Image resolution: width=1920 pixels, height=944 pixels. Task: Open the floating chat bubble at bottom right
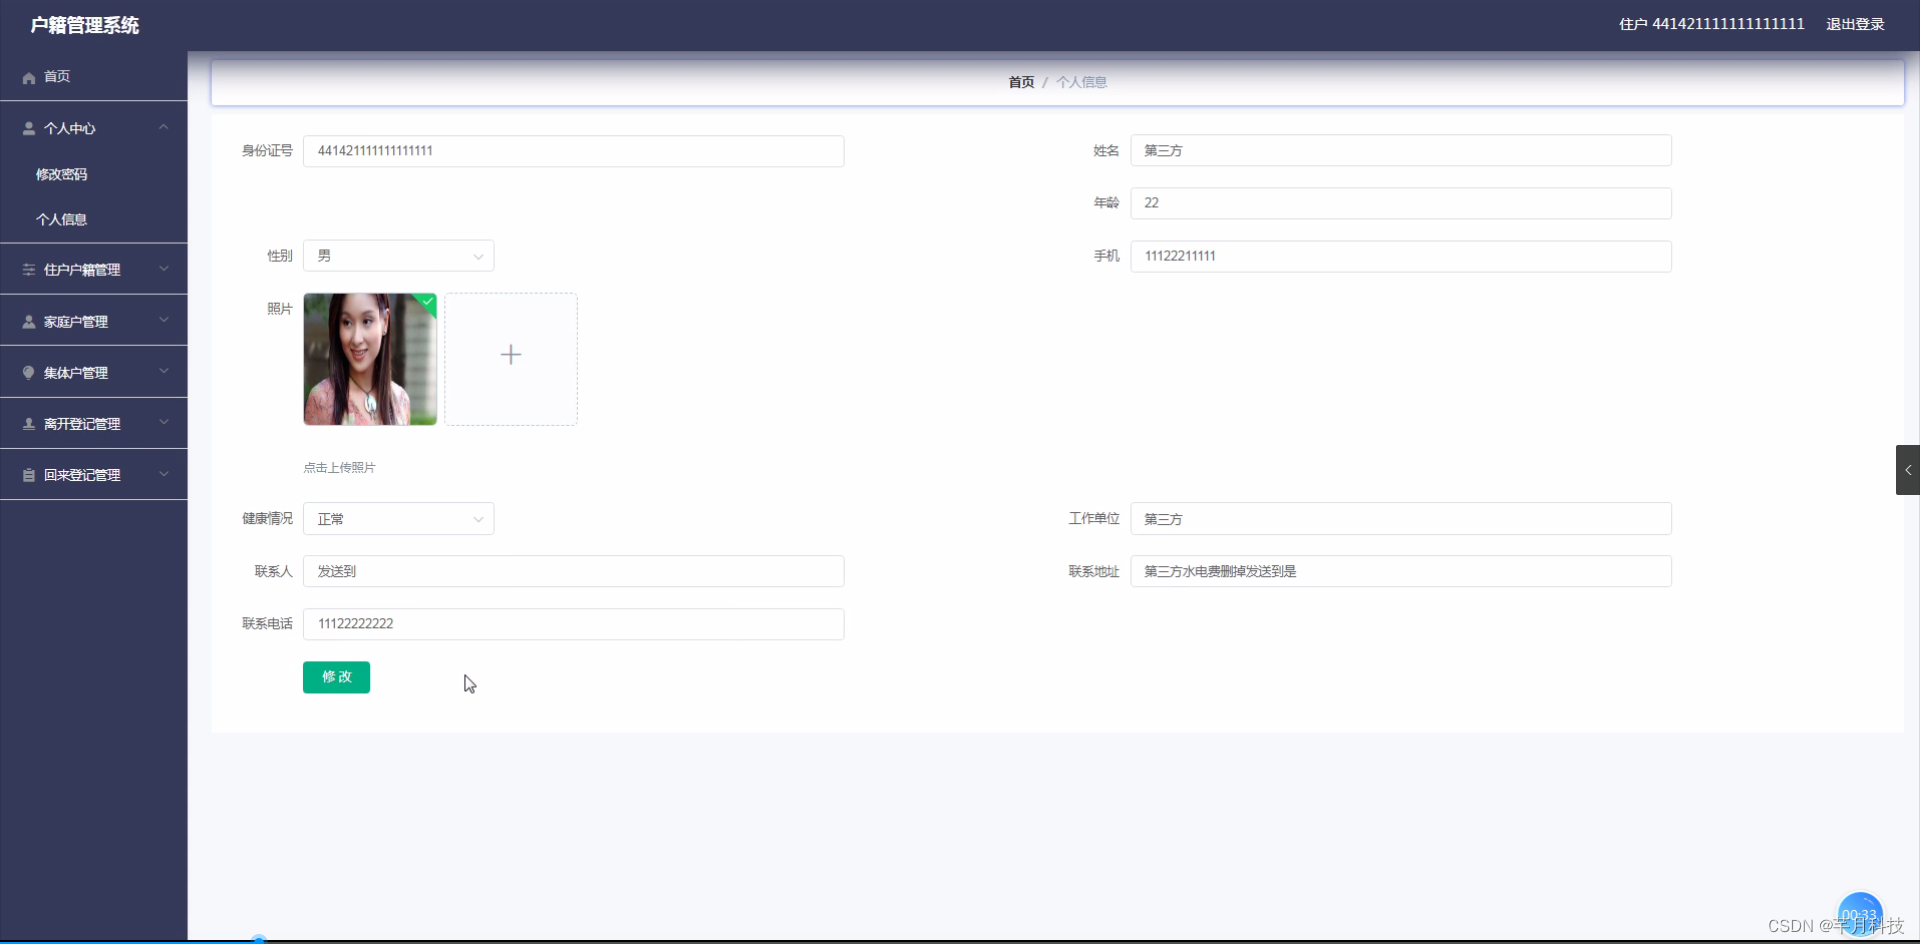[x=1859, y=911]
